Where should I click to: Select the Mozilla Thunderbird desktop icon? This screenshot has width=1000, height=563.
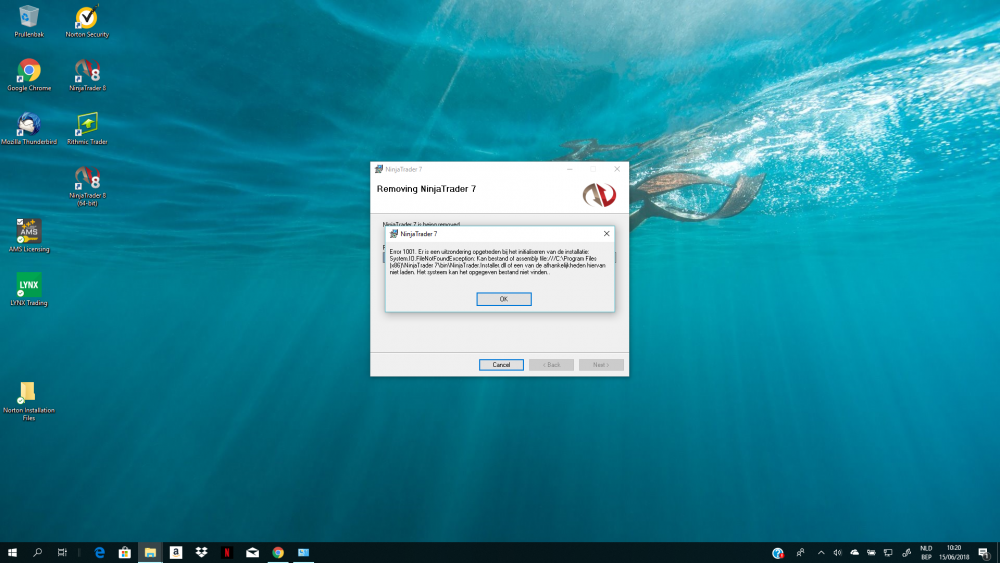pos(27,124)
